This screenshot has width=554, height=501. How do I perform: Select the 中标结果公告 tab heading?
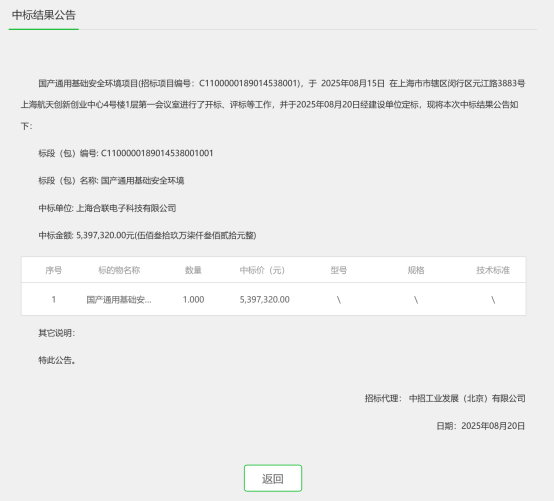[44, 15]
